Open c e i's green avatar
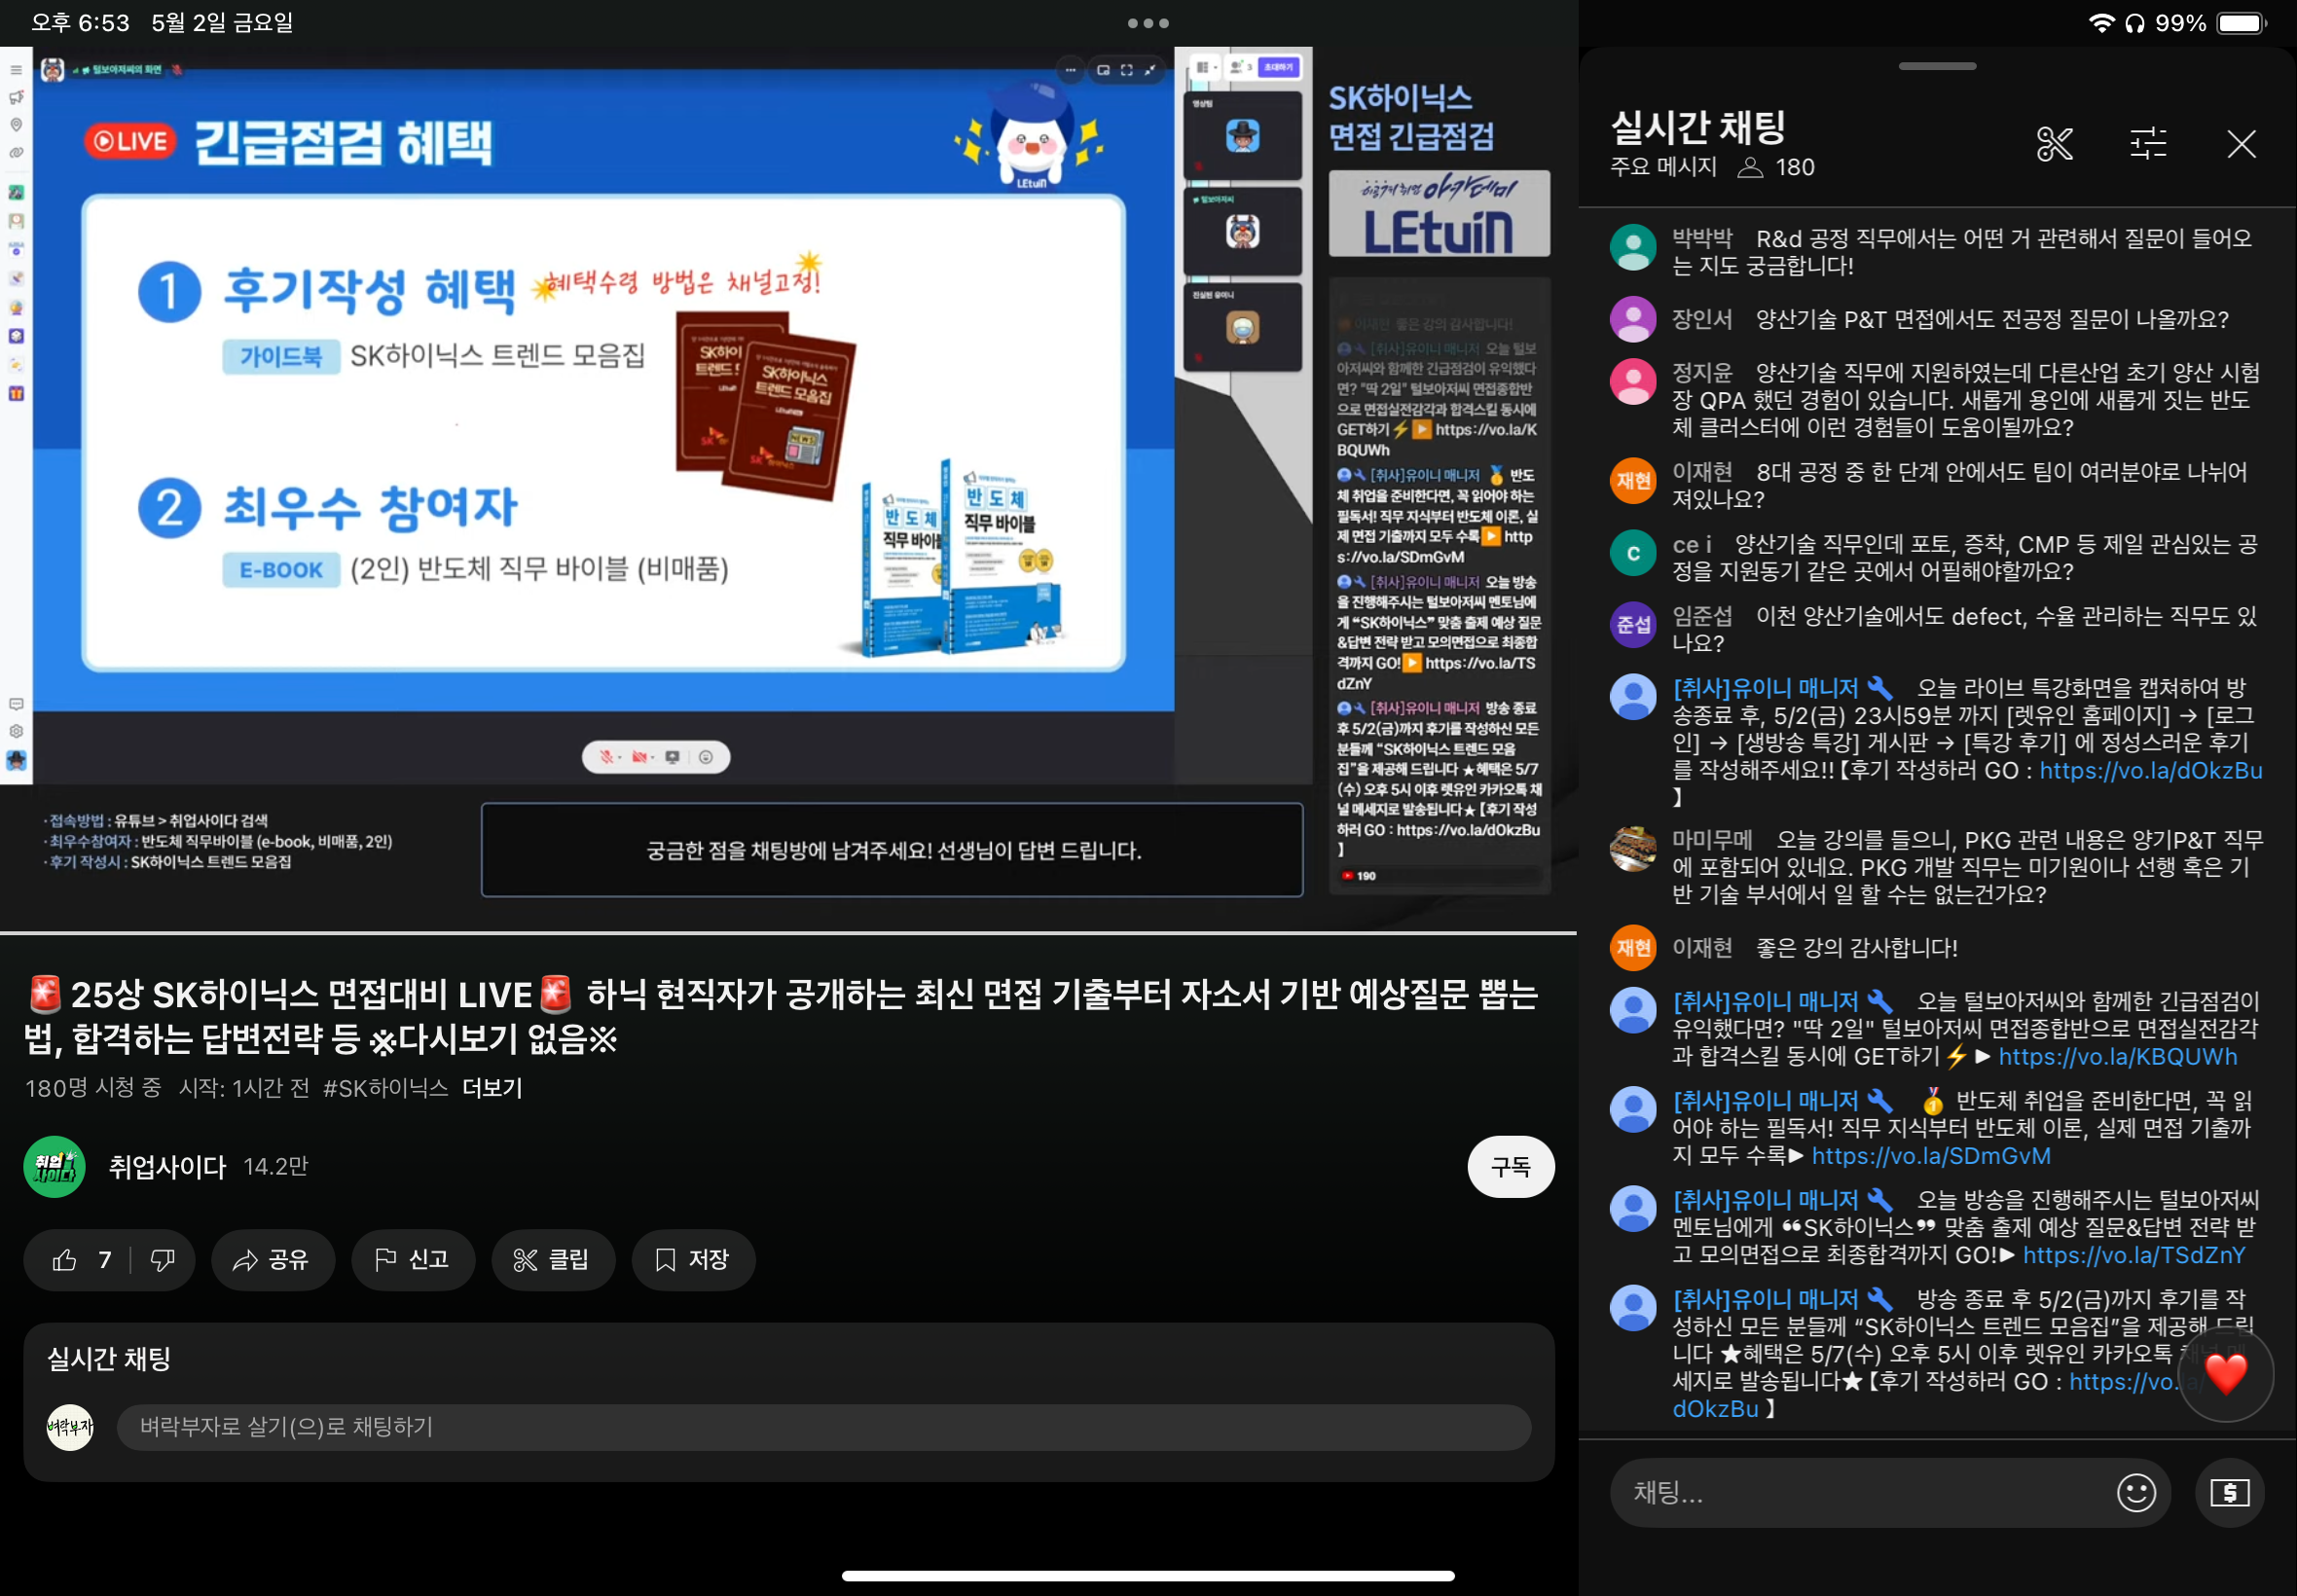Image resolution: width=2297 pixels, height=1596 pixels. [x=1633, y=553]
